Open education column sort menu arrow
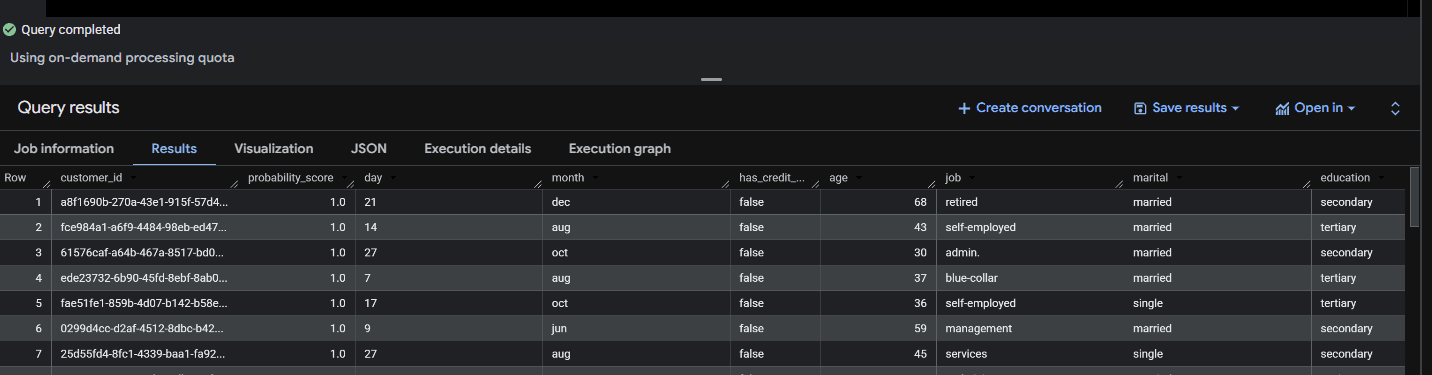This screenshot has width=1432, height=375. pos(1381,178)
